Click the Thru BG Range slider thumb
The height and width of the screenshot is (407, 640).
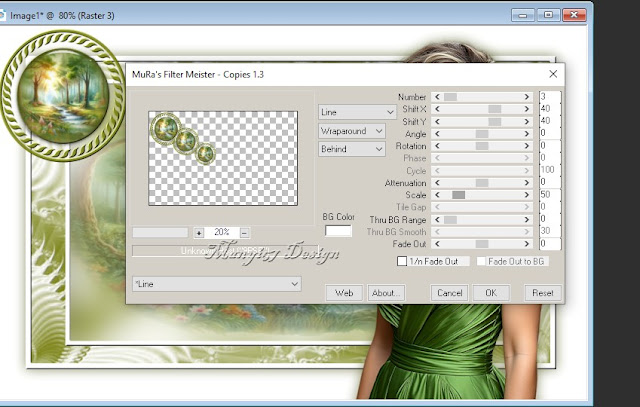click(x=450, y=220)
